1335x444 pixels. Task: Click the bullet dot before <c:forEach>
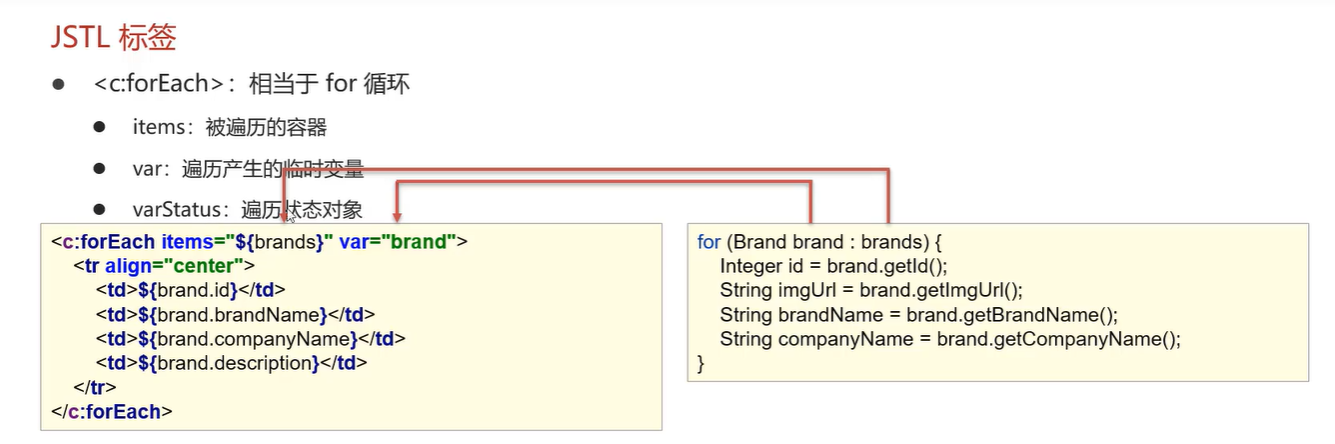tap(60, 84)
